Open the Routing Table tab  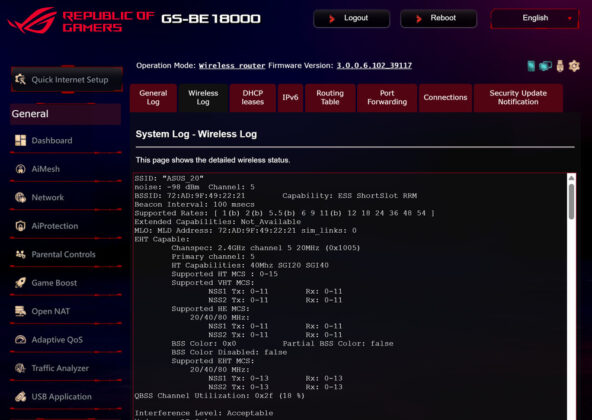click(x=330, y=97)
